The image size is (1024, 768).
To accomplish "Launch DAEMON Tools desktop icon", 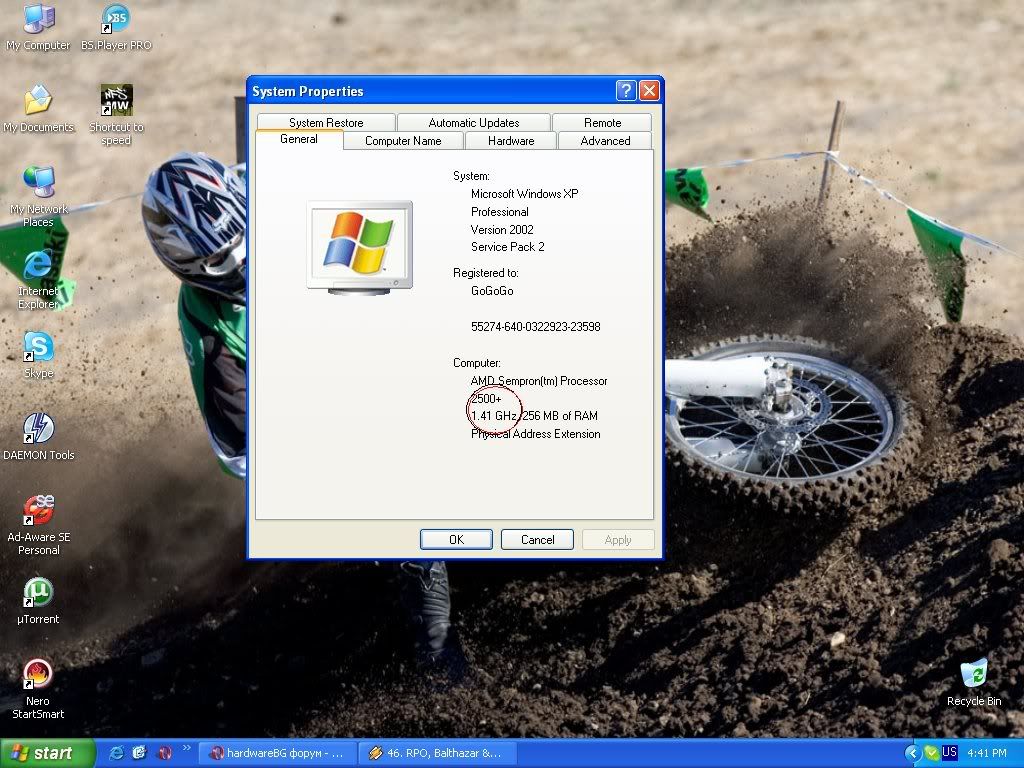I will [x=38, y=428].
